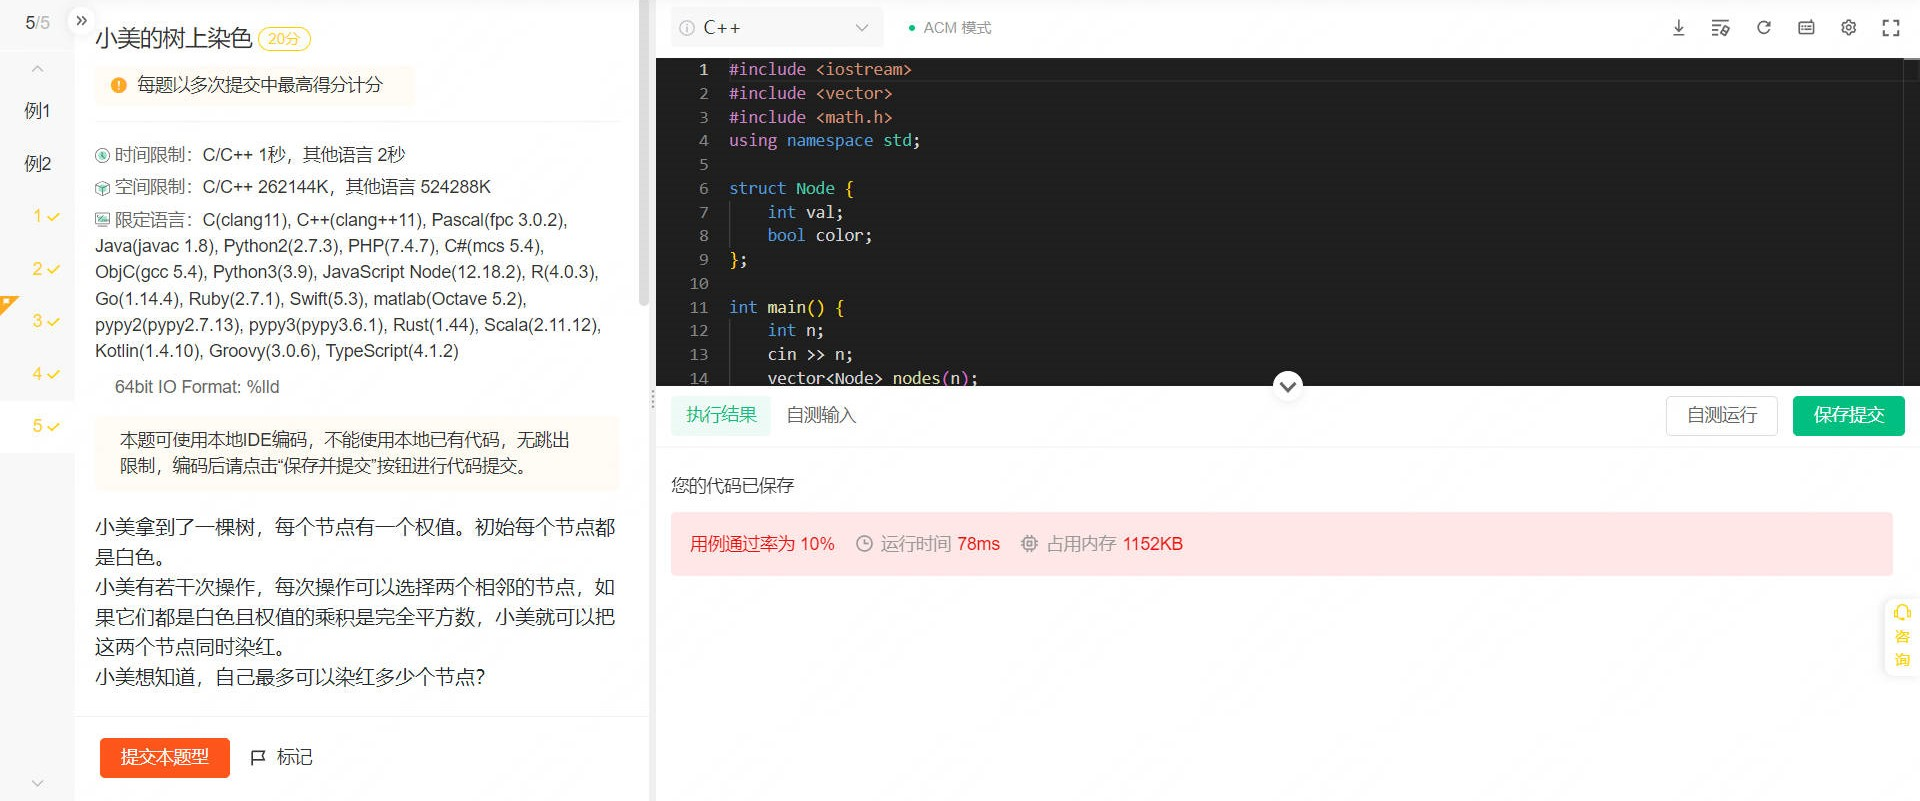
Task: Toggle fullscreen editor mode
Action: pyautogui.click(x=1891, y=28)
